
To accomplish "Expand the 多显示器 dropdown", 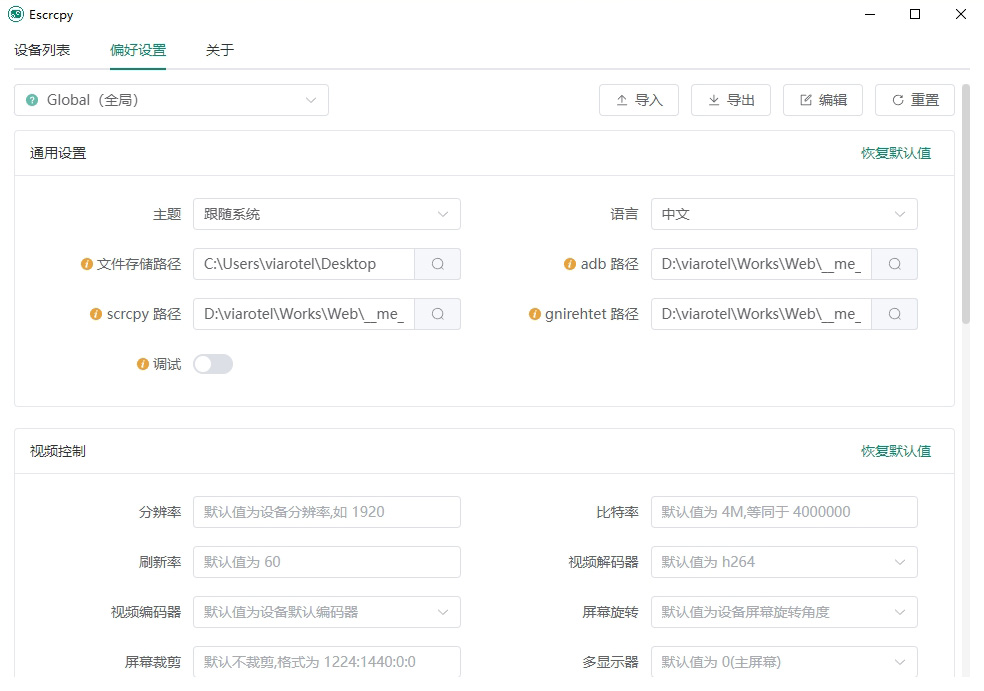I will point(784,662).
